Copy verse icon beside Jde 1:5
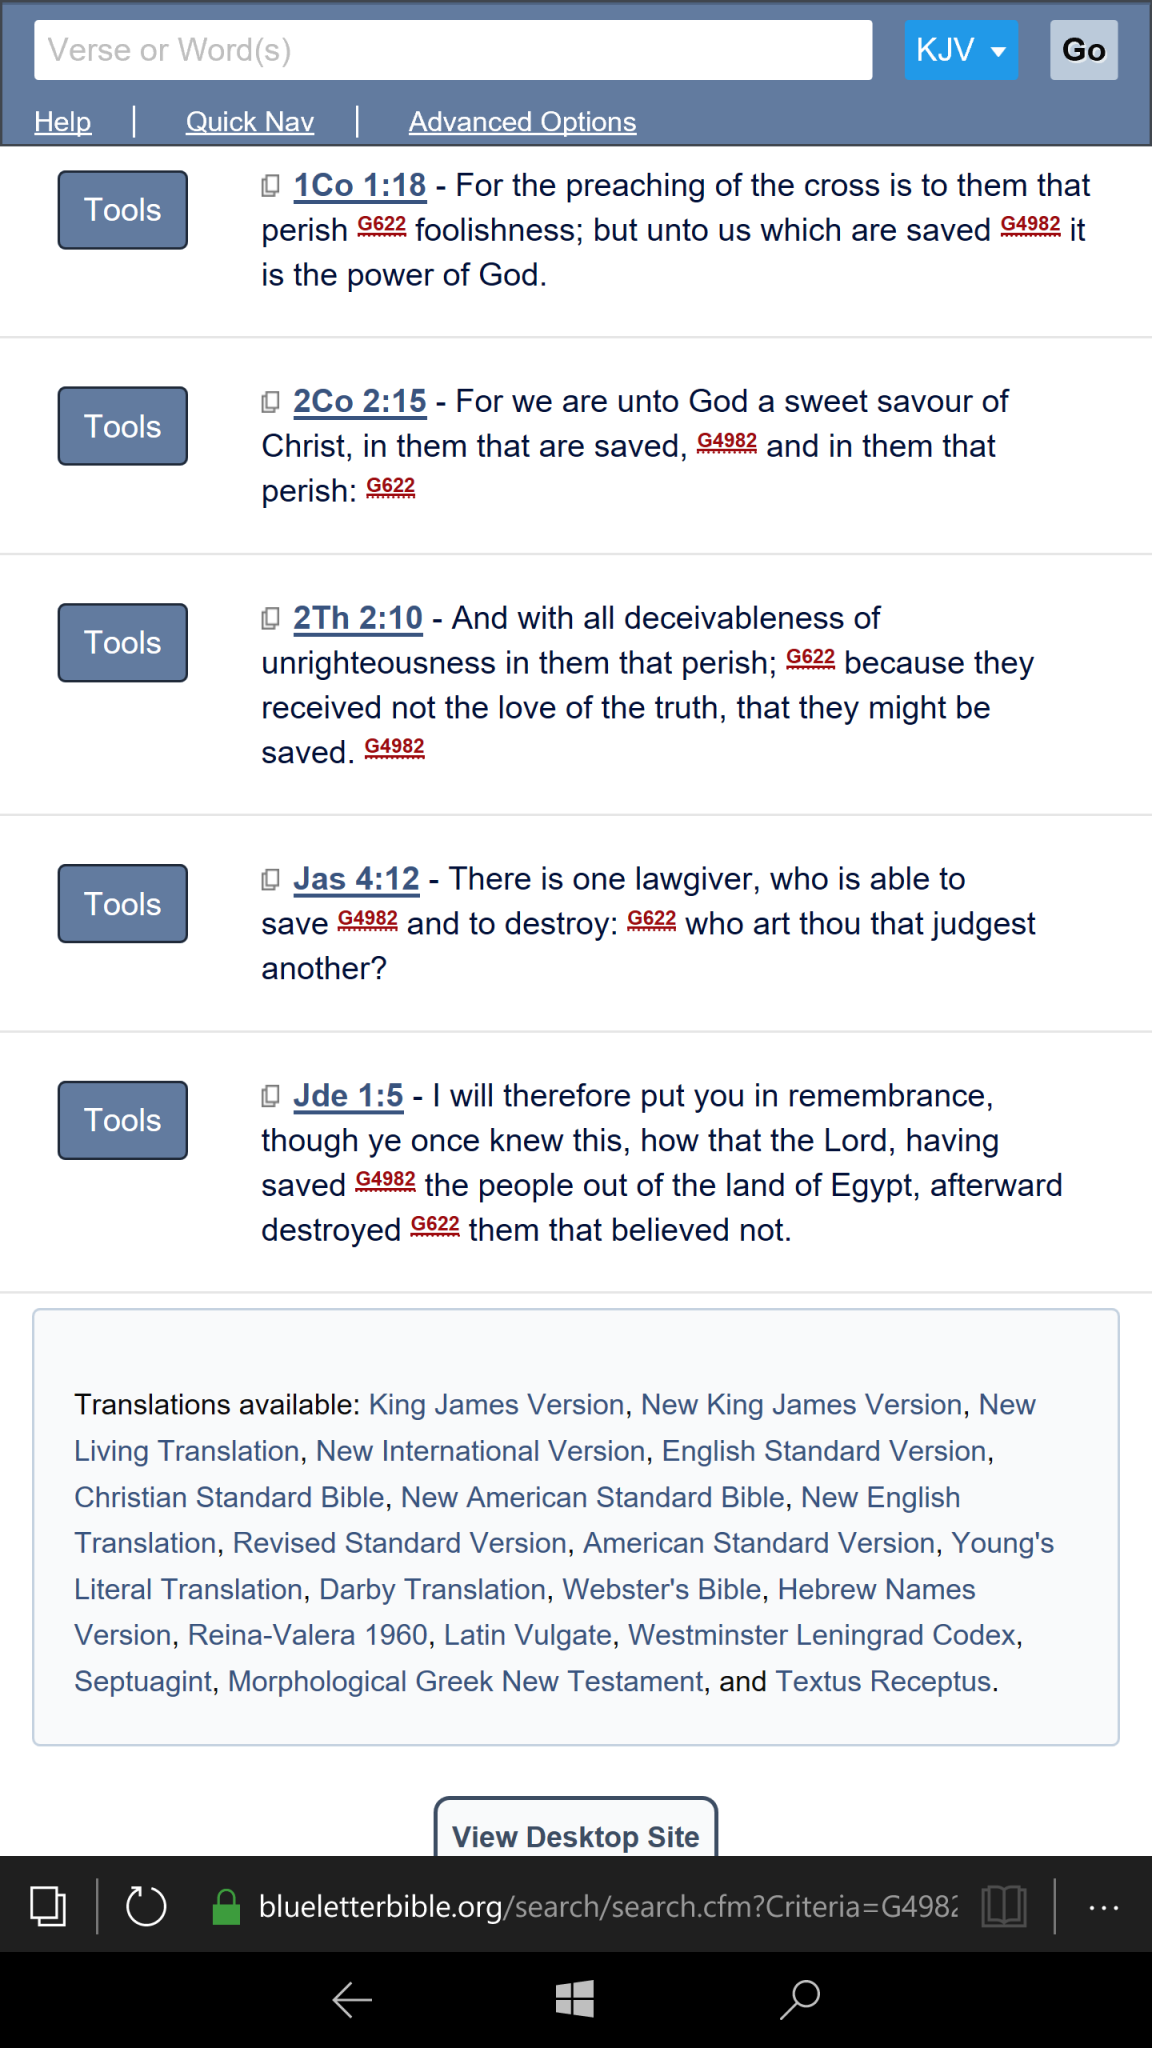This screenshot has height=2048, width=1152. tap(270, 1097)
